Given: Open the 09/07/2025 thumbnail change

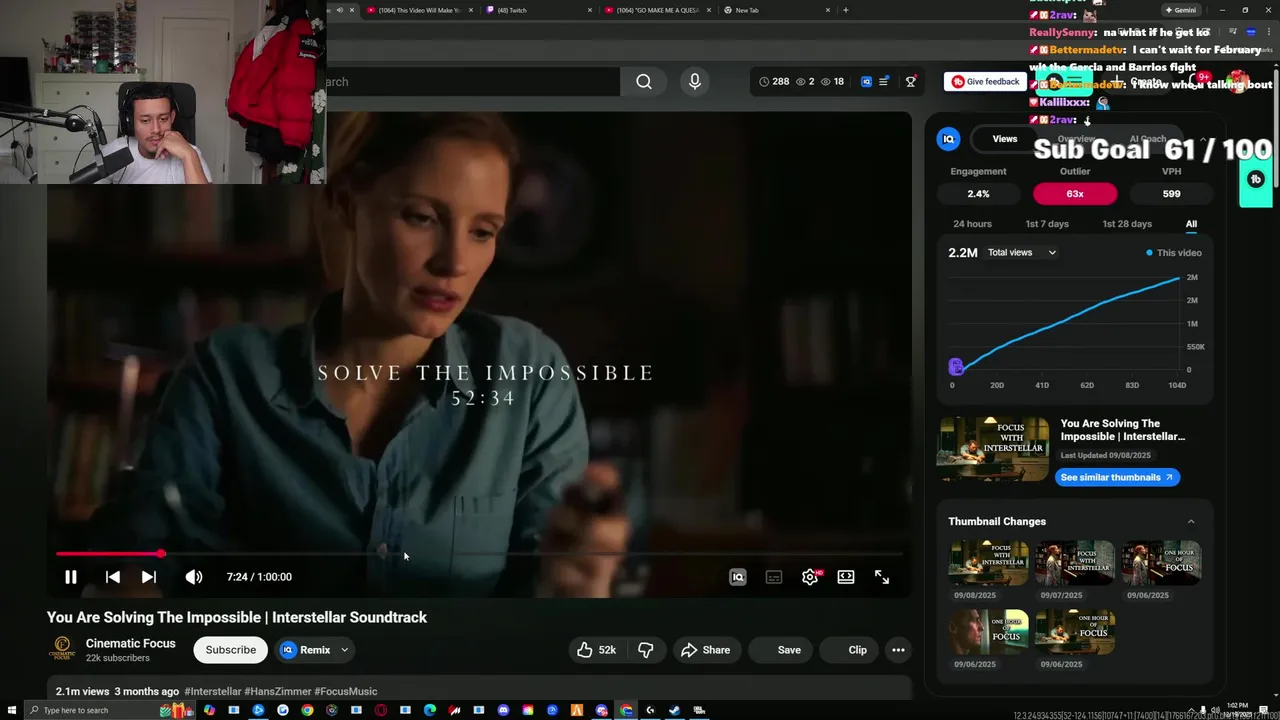Looking at the screenshot, I should pos(1075,563).
